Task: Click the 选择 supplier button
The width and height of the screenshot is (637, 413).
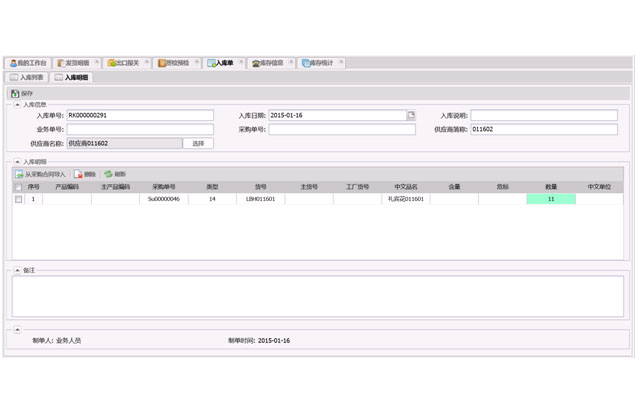Action: coord(198,143)
